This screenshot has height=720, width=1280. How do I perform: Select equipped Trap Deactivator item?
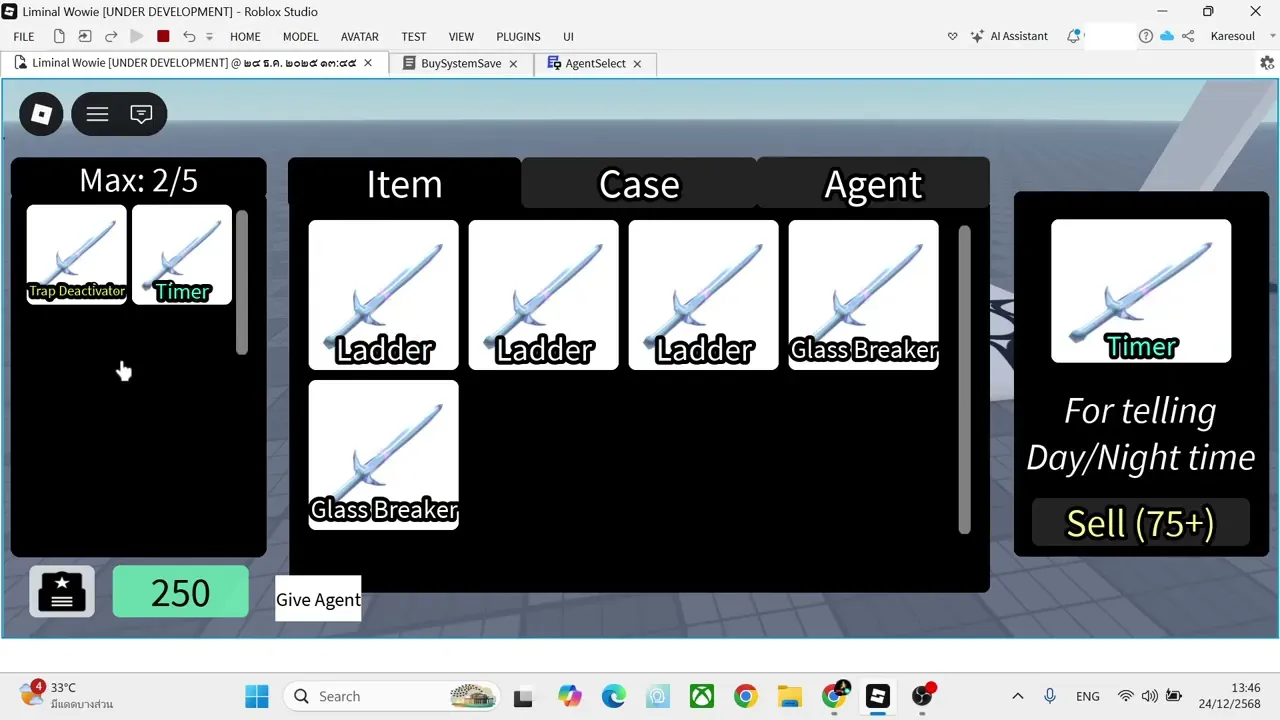[x=77, y=254]
